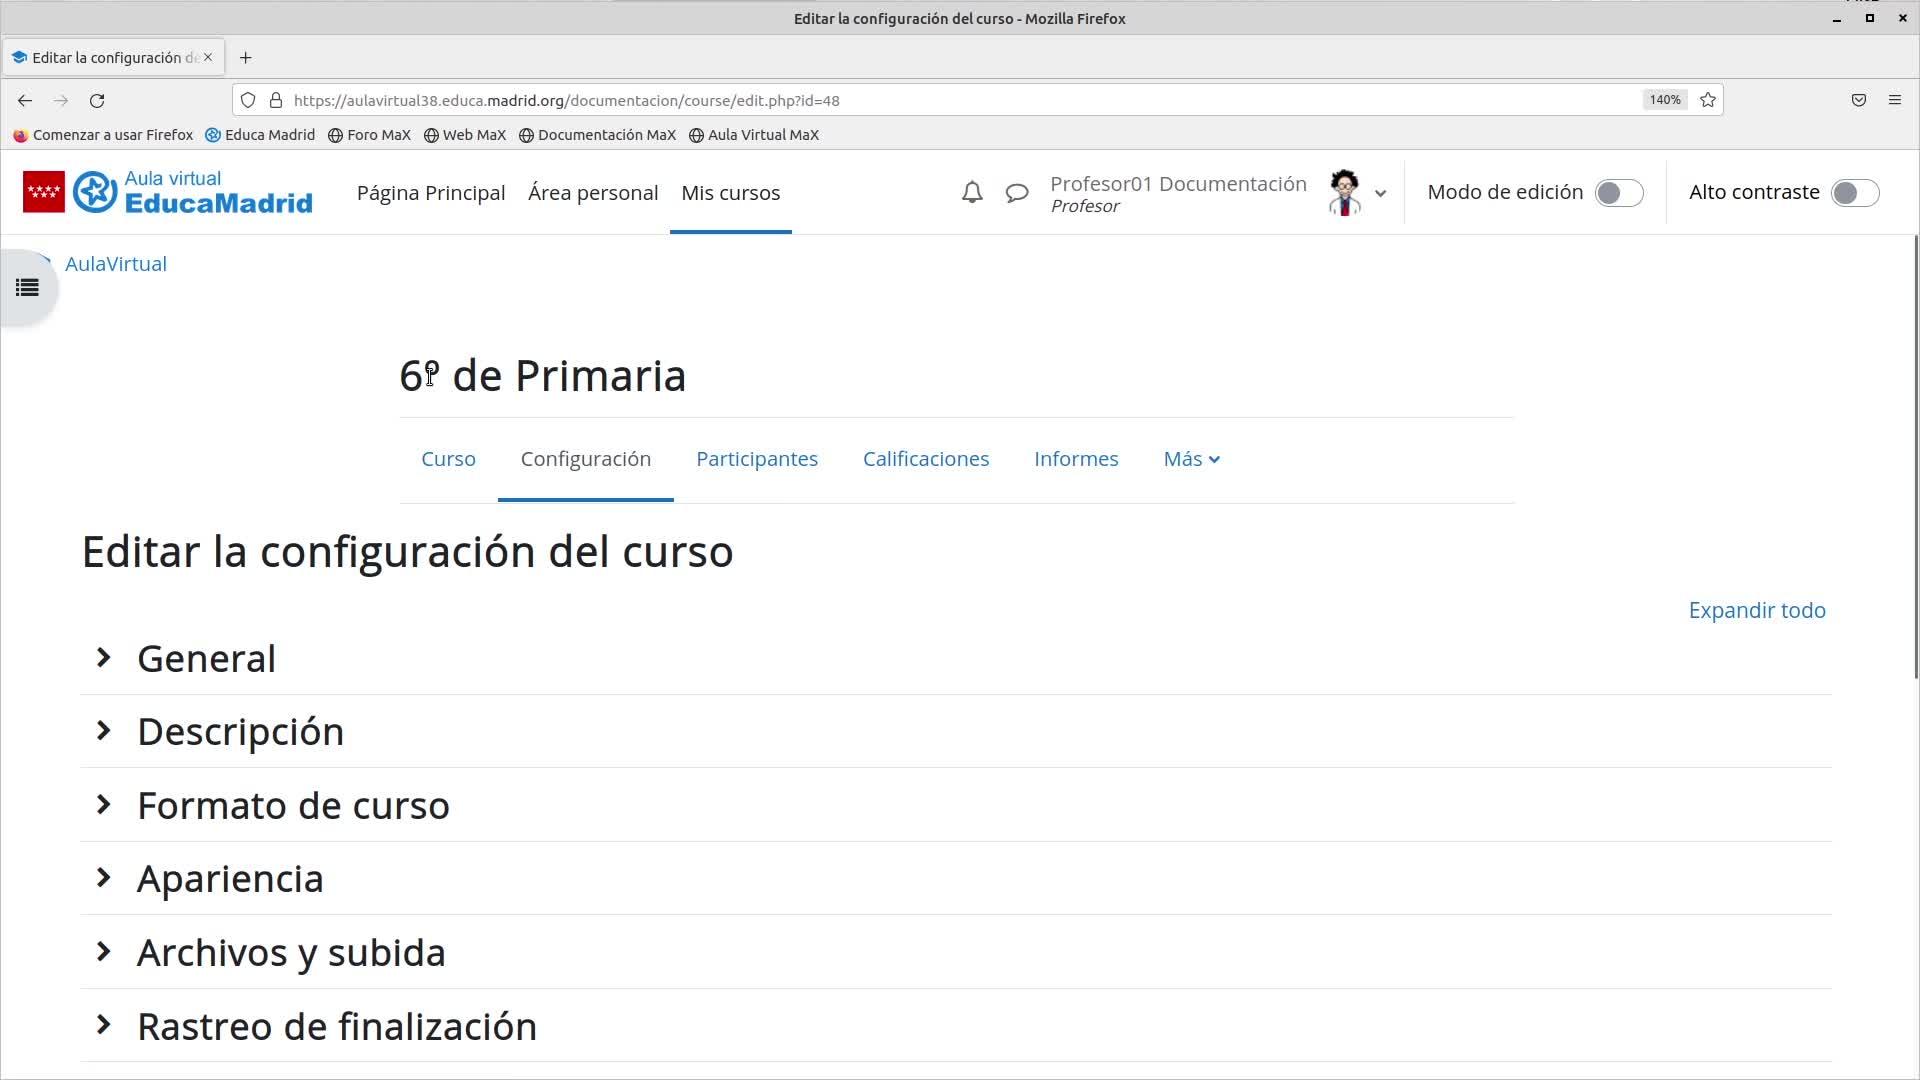Enable the Alto contraste switch
The image size is (1920, 1080).
click(1855, 193)
